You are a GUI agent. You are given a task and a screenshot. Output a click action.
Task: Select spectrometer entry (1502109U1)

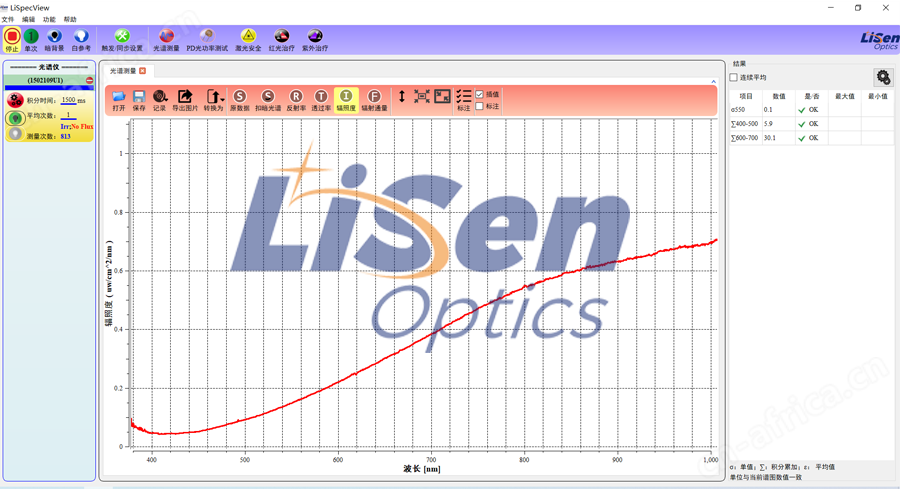point(45,80)
